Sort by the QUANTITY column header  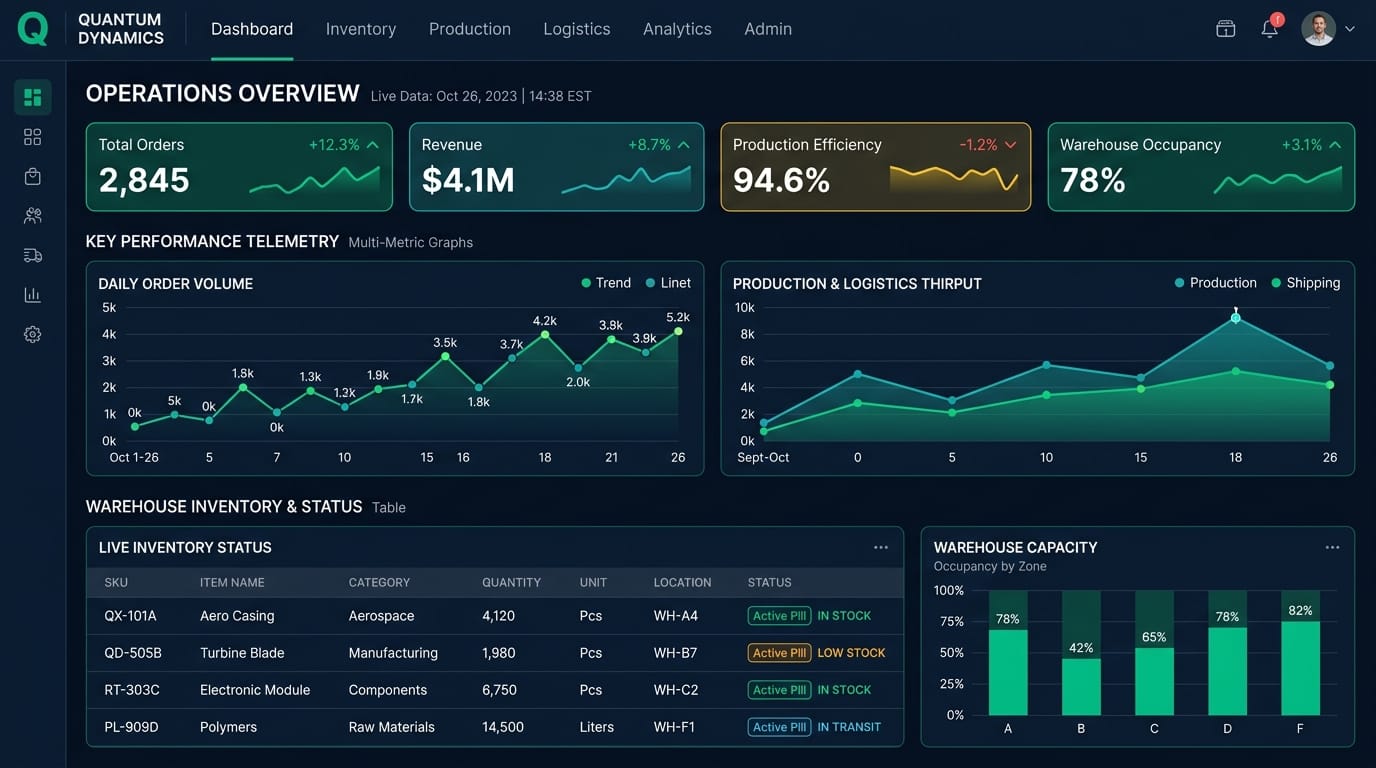[x=511, y=582]
